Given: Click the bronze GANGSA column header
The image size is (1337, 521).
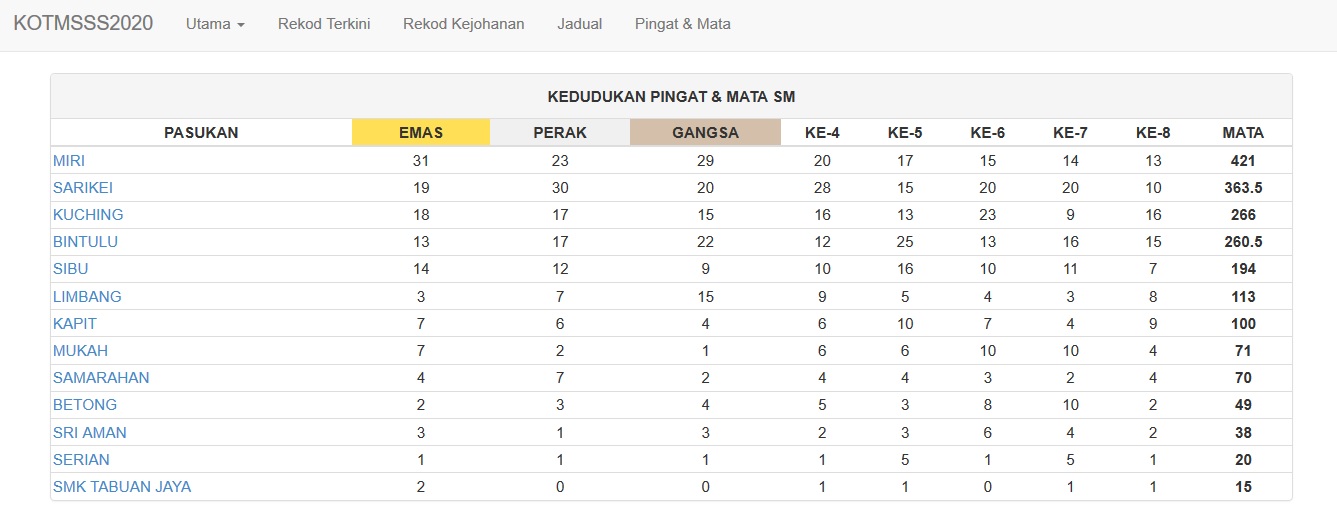Looking at the screenshot, I should pyautogui.click(x=705, y=132).
